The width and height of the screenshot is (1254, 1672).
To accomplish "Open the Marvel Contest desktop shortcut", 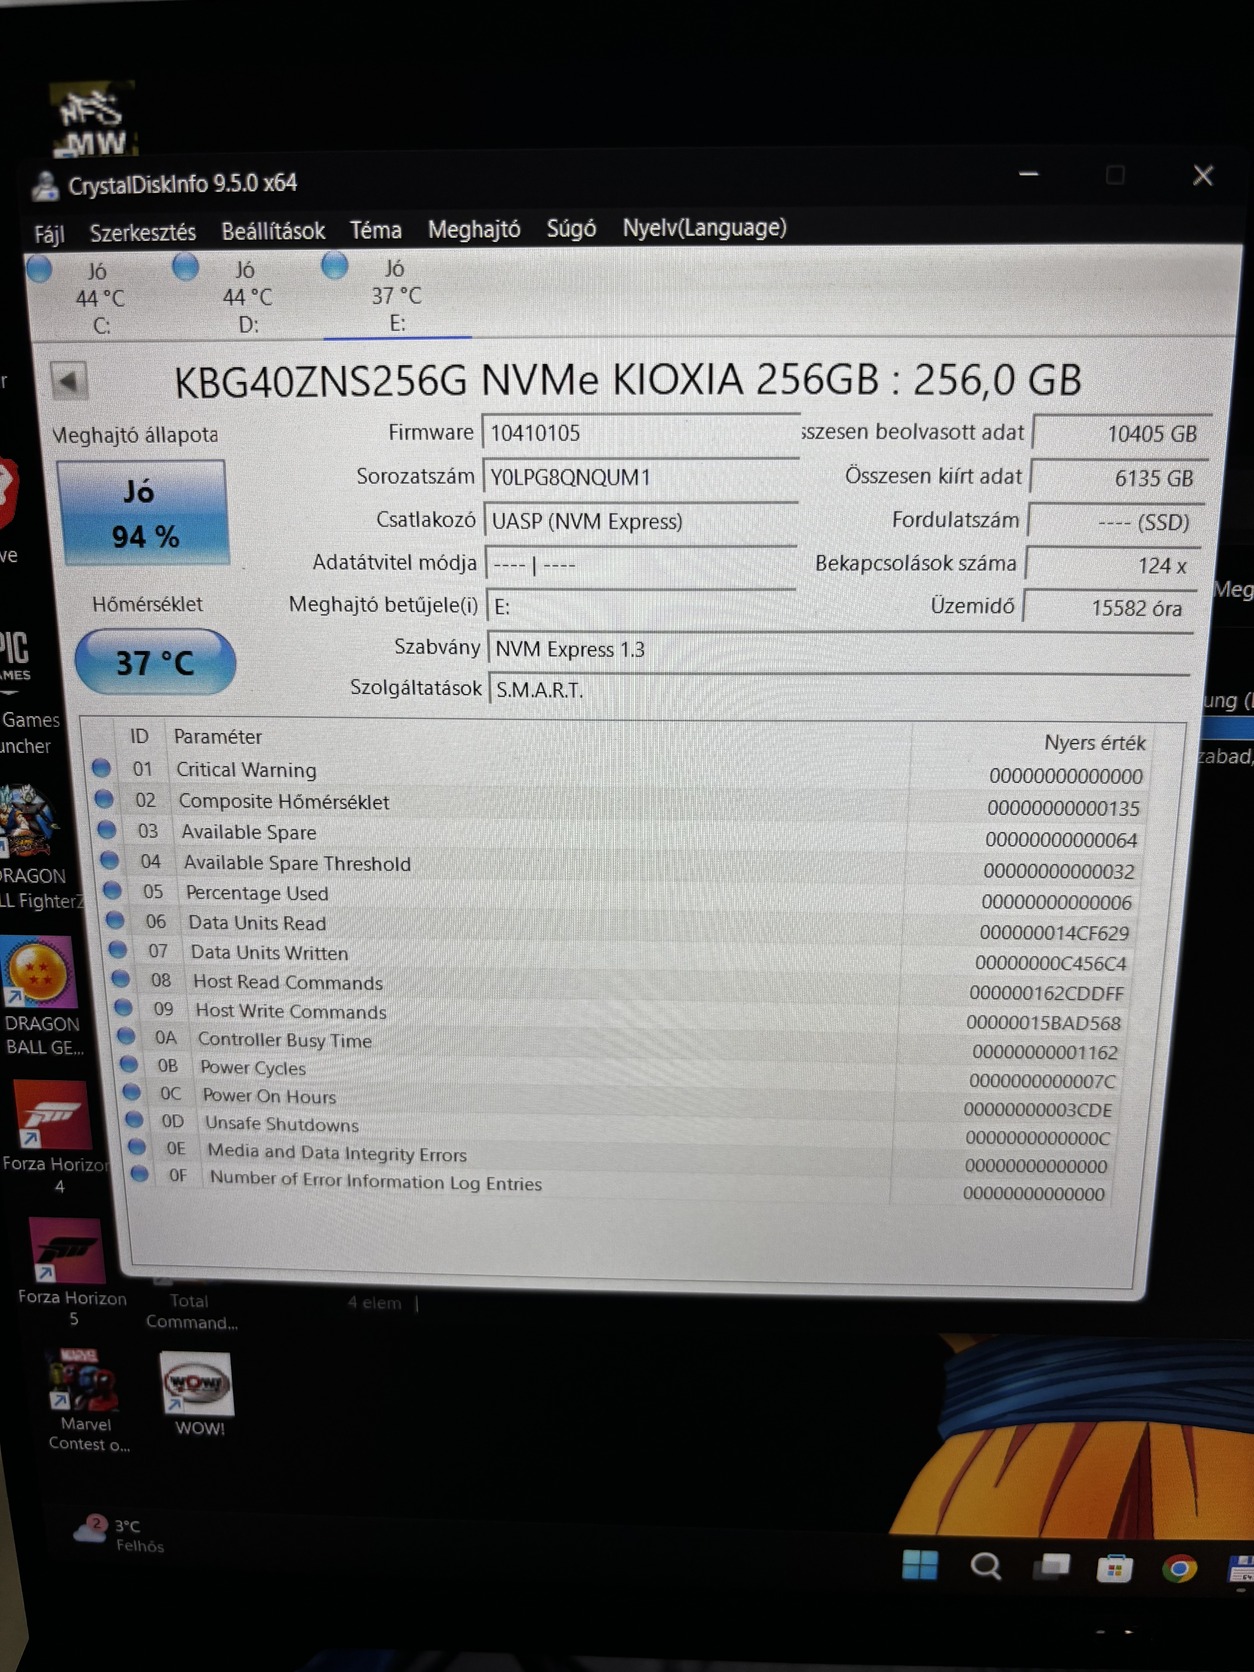I will 88,1401.
